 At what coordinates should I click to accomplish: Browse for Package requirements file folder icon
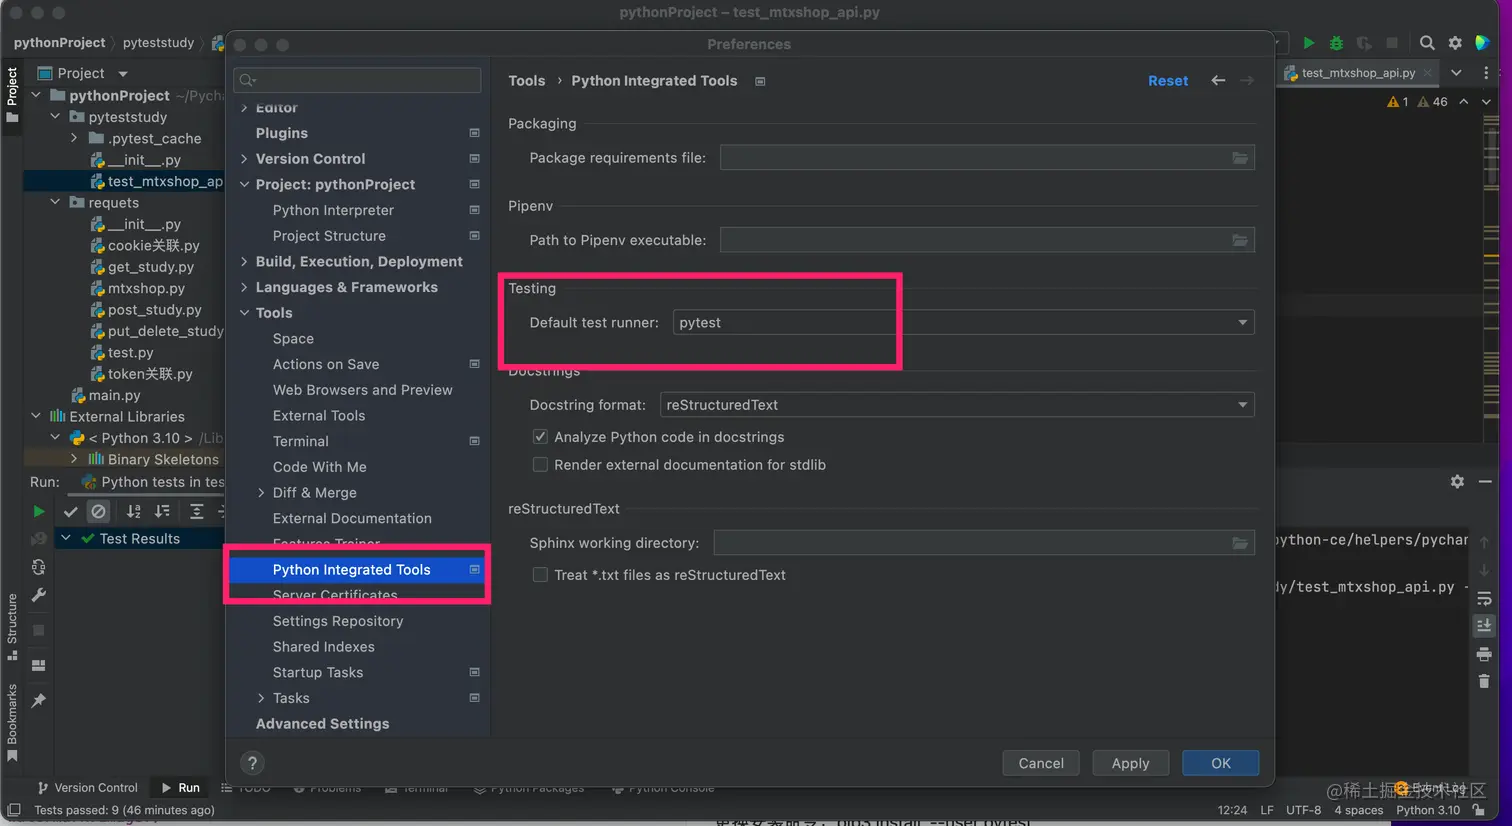(1240, 158)
